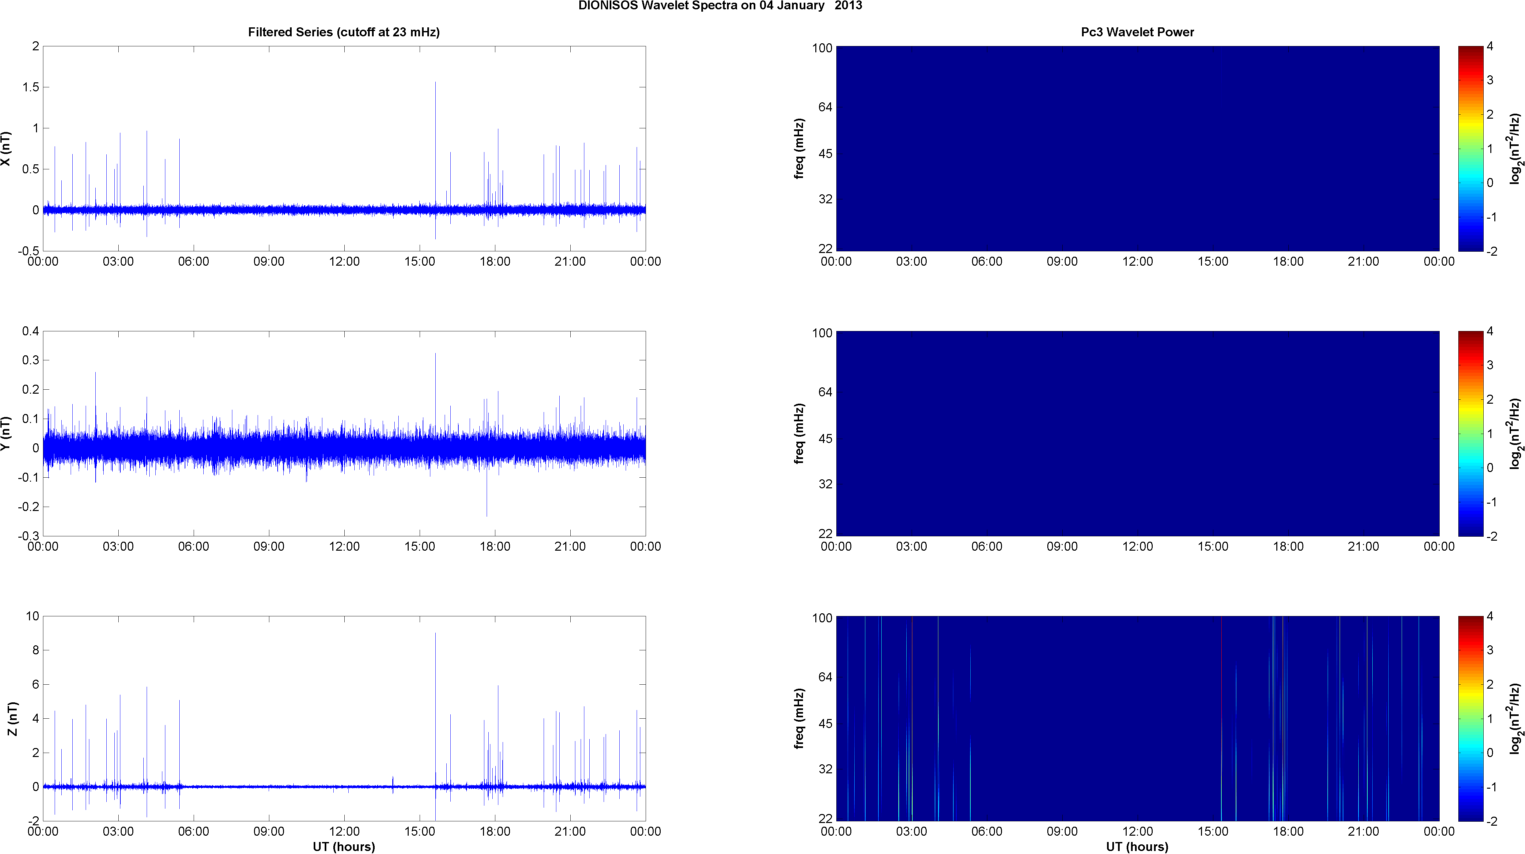Click the 0.4 tick on the Y (nT) axis

point(30,331)
